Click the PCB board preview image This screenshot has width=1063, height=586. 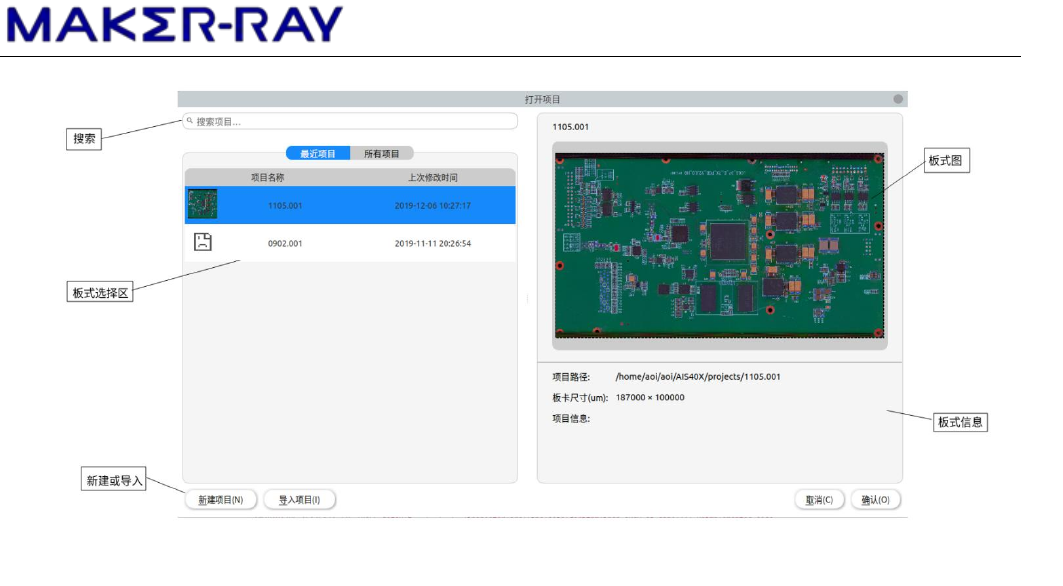point(719,246)
